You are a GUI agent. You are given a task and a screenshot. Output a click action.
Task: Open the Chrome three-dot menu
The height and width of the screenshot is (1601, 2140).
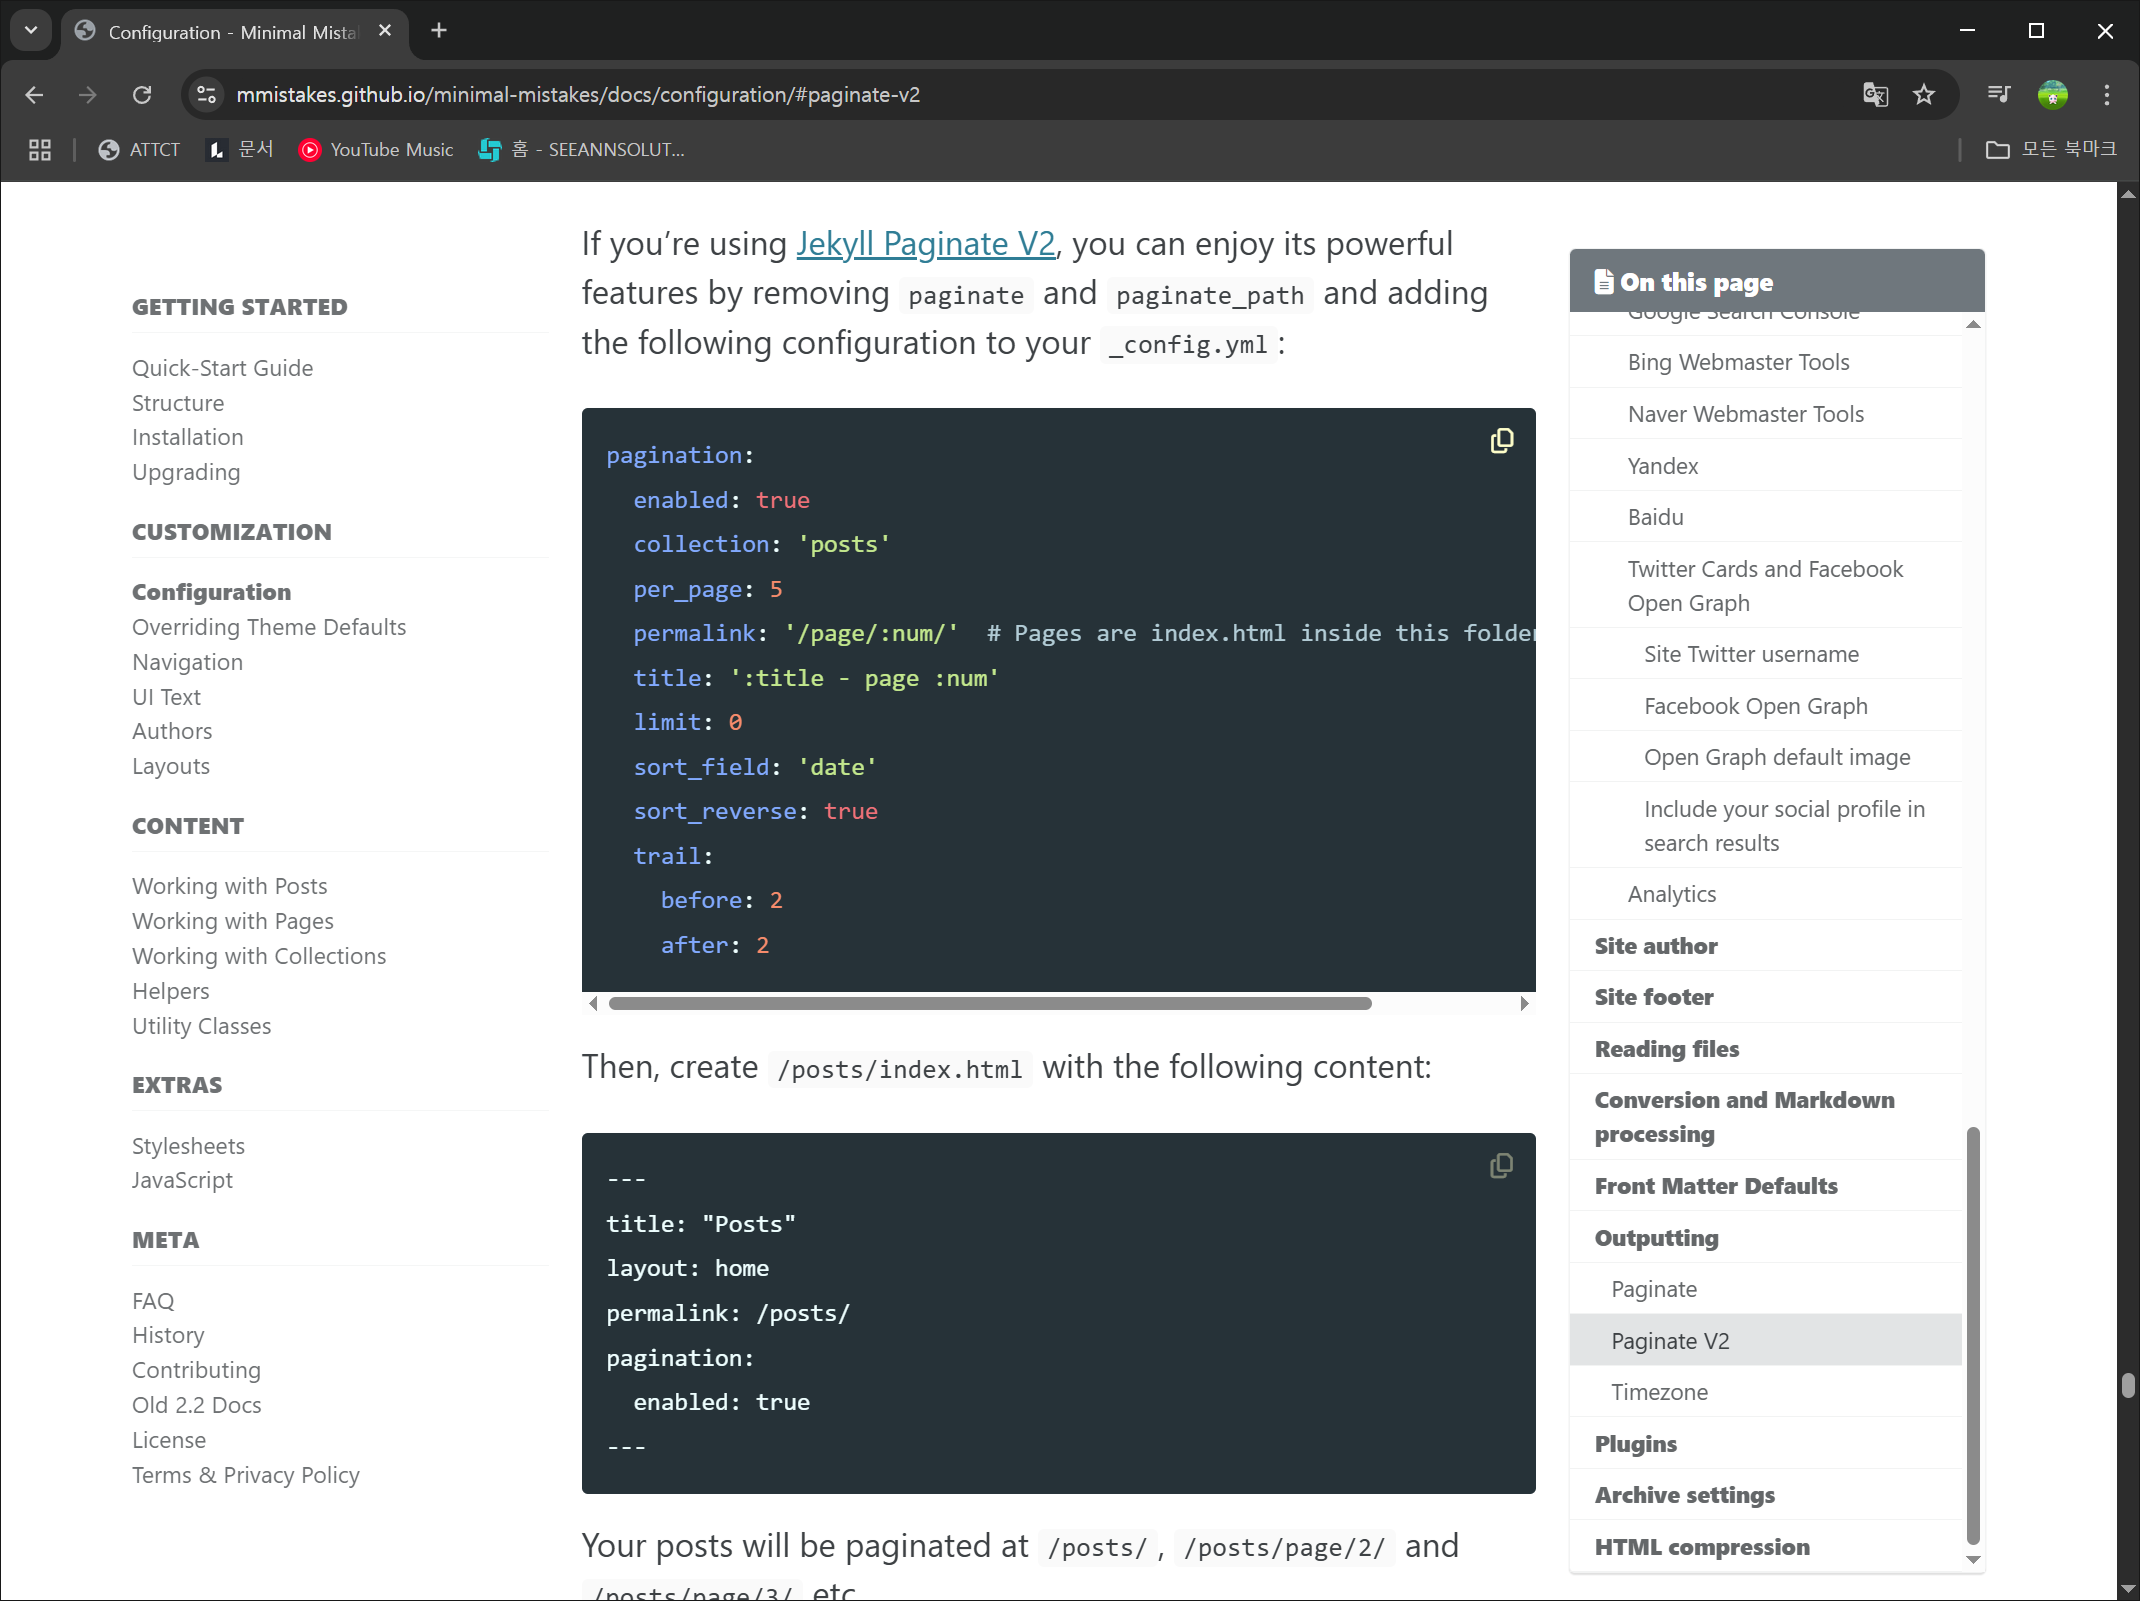click(x=2106, y=95)
